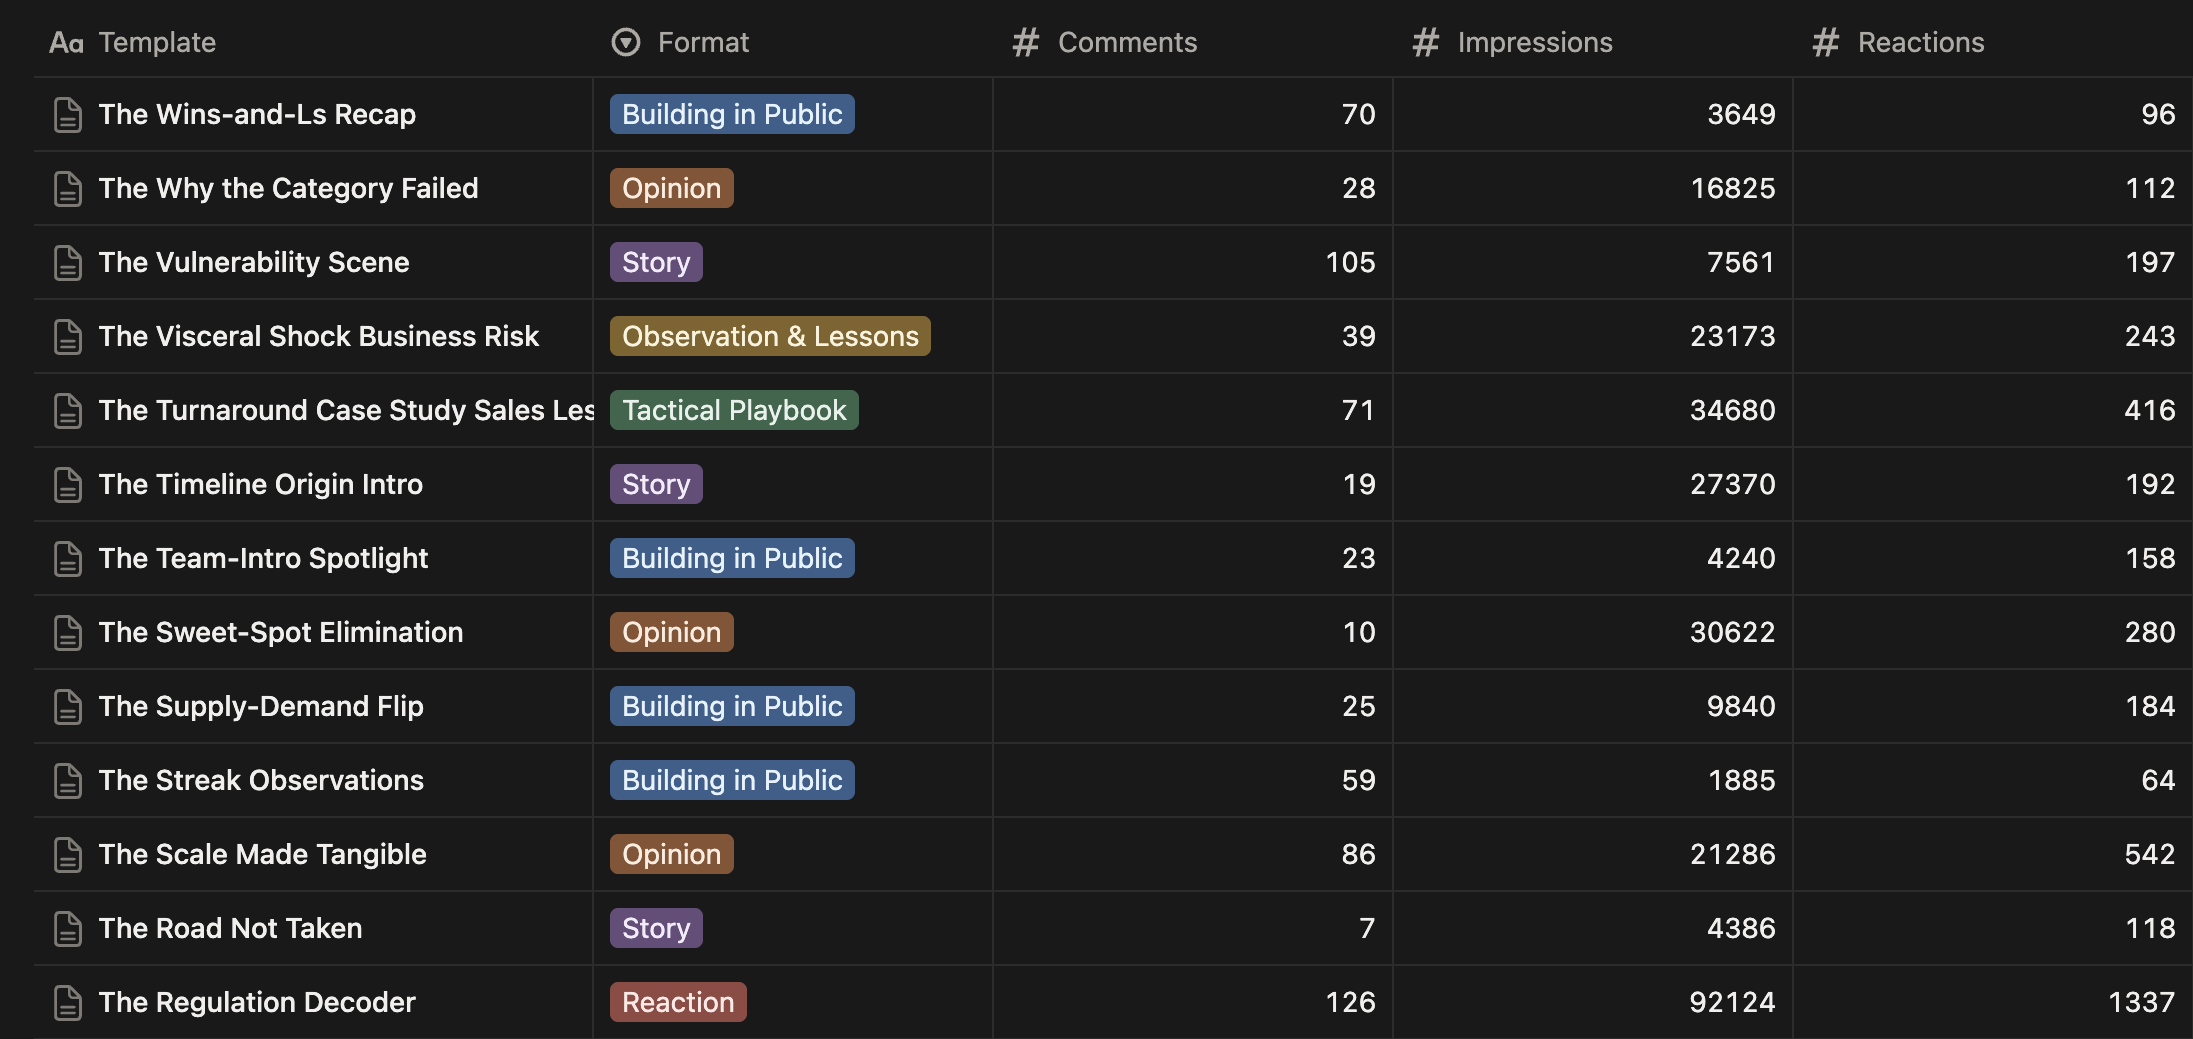Click Impressions cell showing 34680
This screenshot has height=1039, width=2193.
click(x=1593, y=410)
